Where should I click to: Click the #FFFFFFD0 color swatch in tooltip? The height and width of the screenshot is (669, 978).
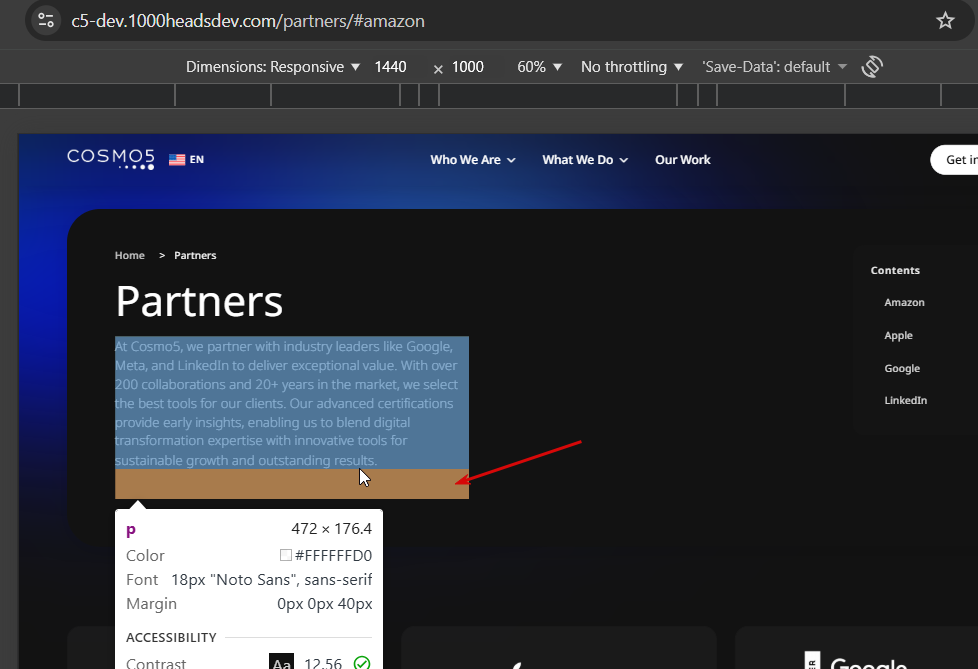[x=286, y=555]
